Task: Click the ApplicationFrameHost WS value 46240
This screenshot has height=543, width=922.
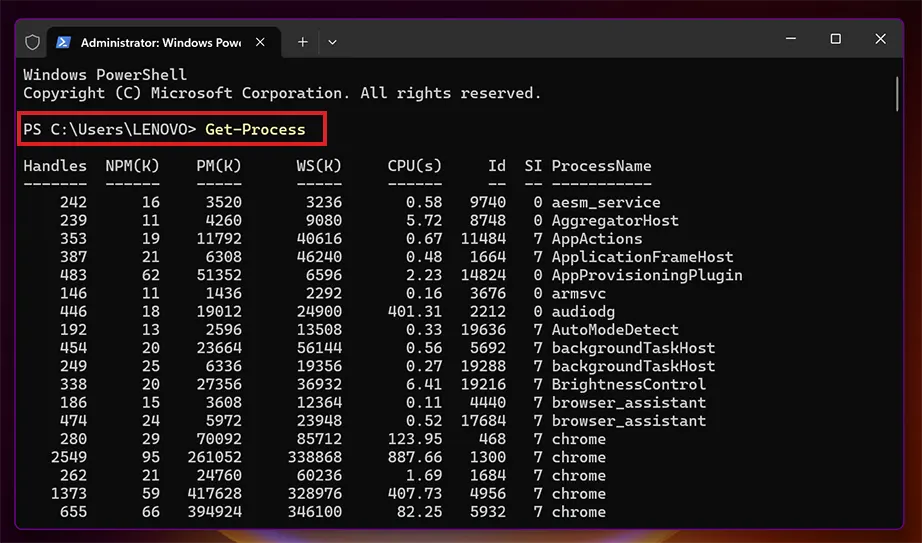Action: [x=319, y=257]
